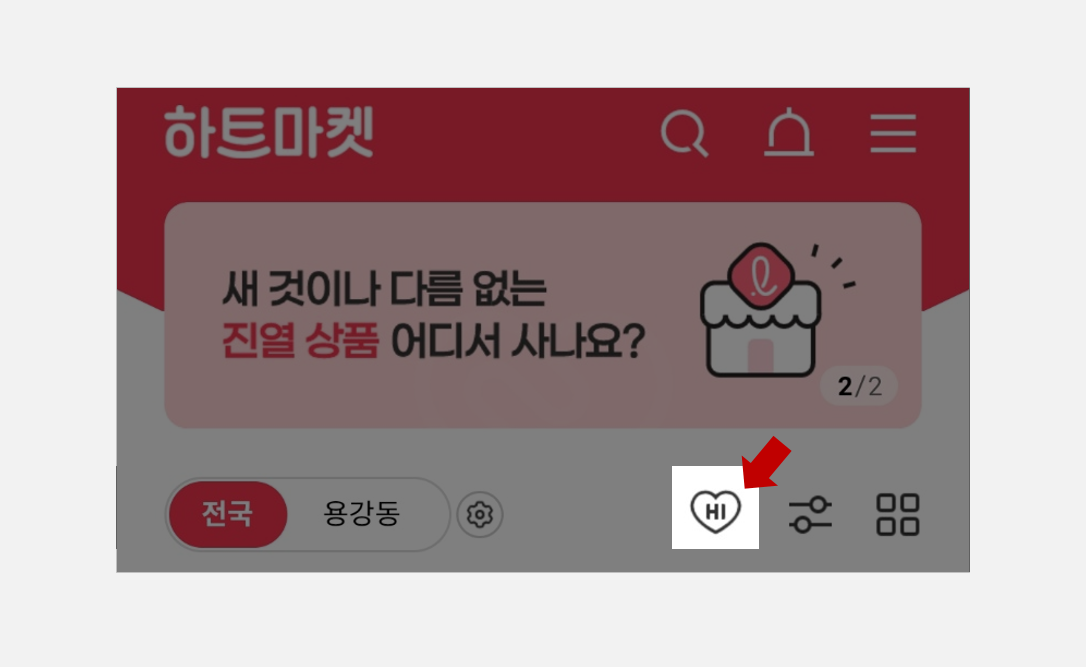Image resolution: width=1086 pixels, height=667 pixels.
Task: Select the 전국 region option
Action: [227, 514]
